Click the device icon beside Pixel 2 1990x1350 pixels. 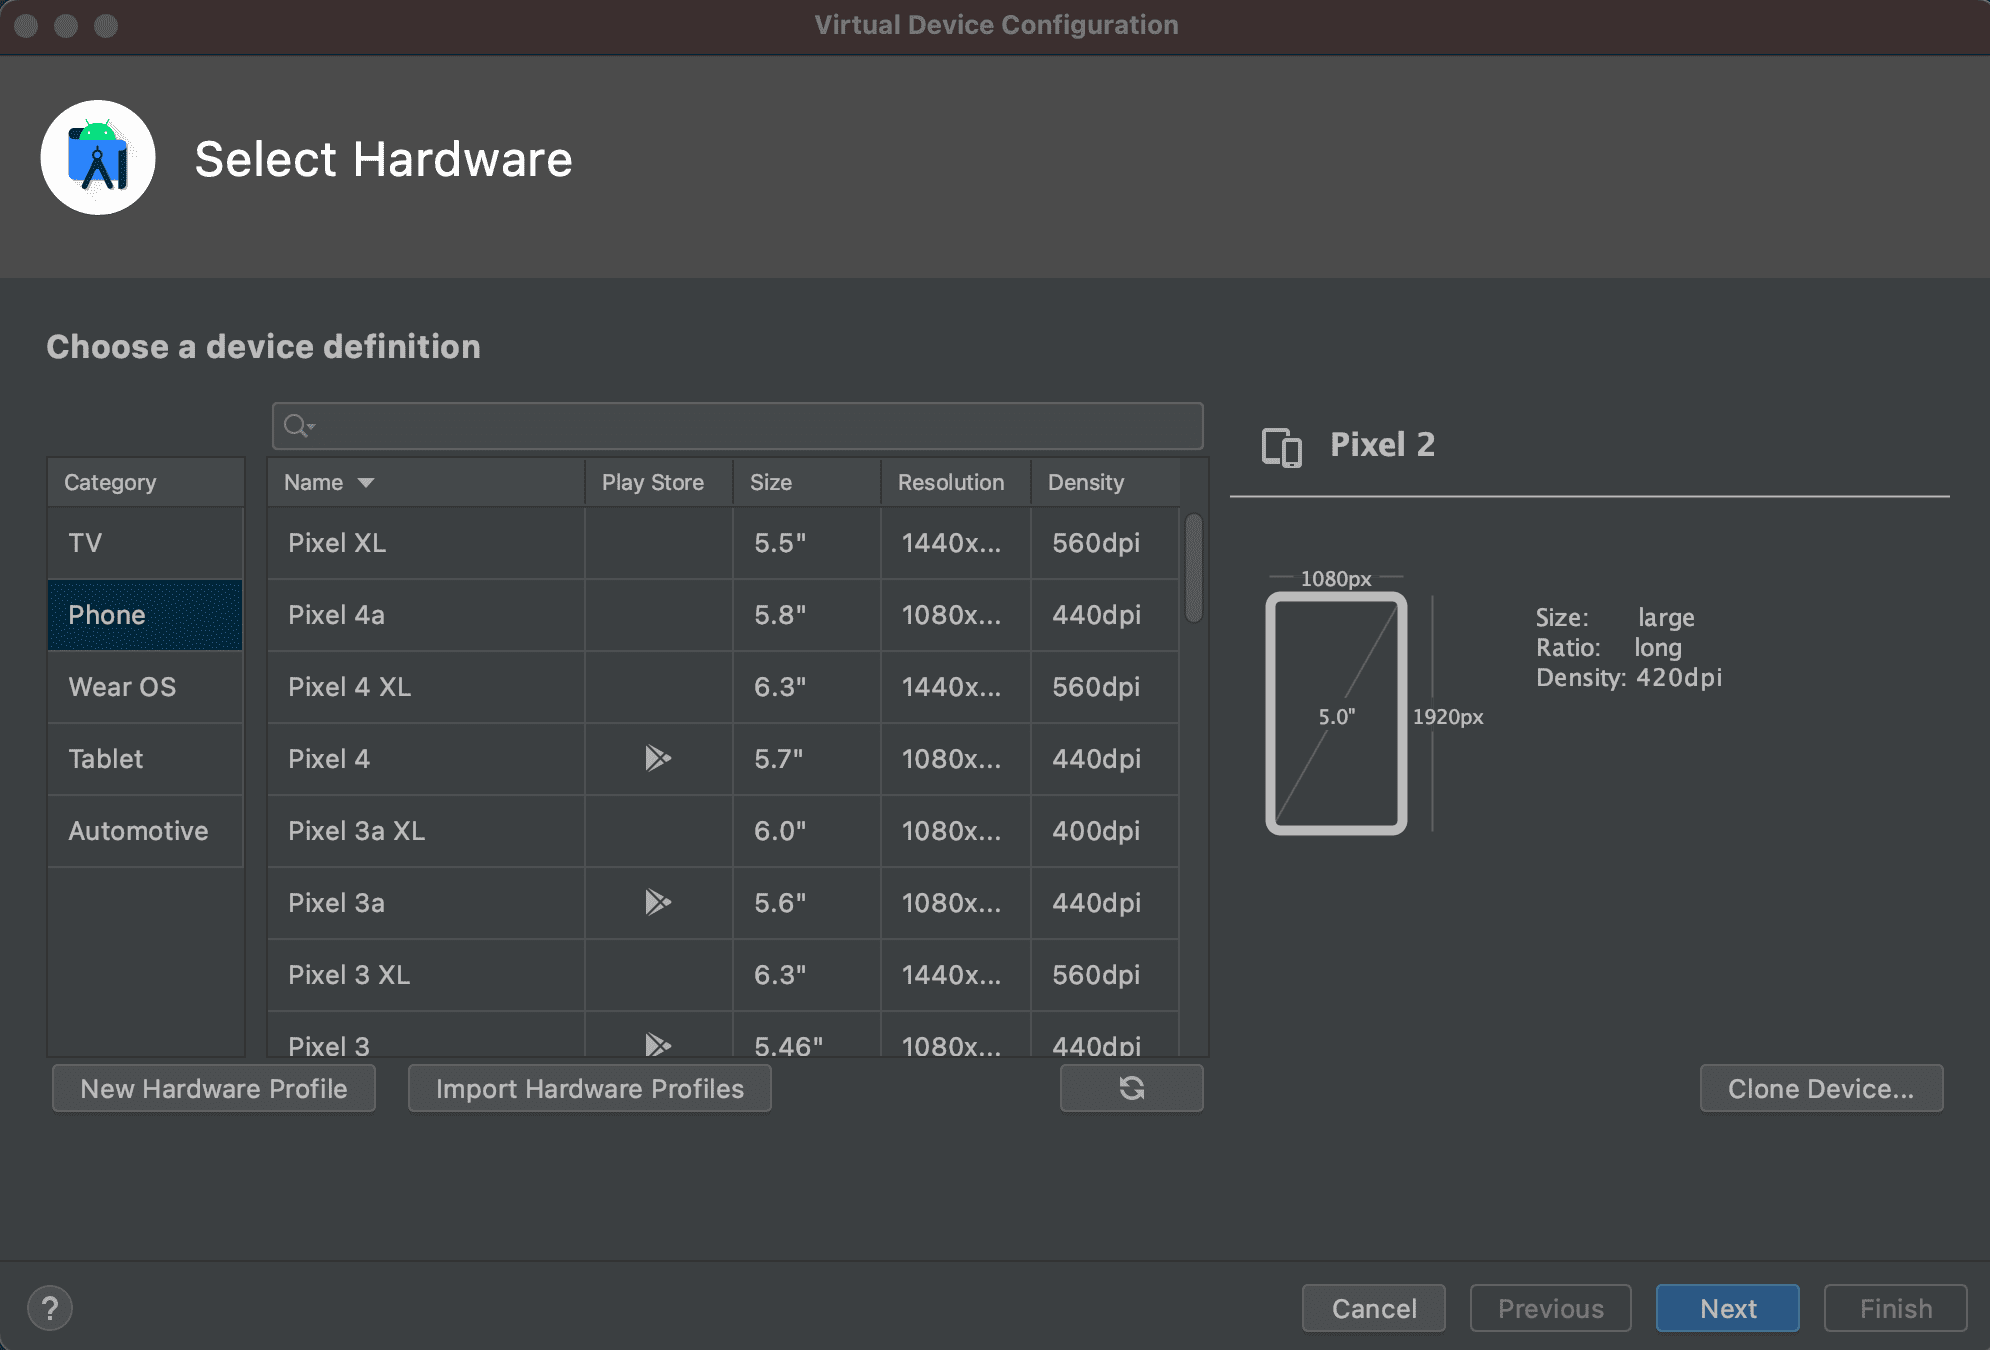click(x=1282, y=446)
